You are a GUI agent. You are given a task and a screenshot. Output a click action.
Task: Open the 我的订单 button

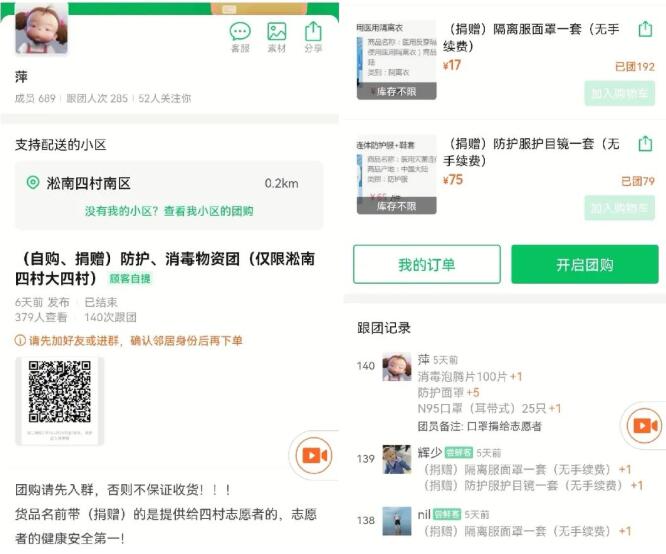426,265
